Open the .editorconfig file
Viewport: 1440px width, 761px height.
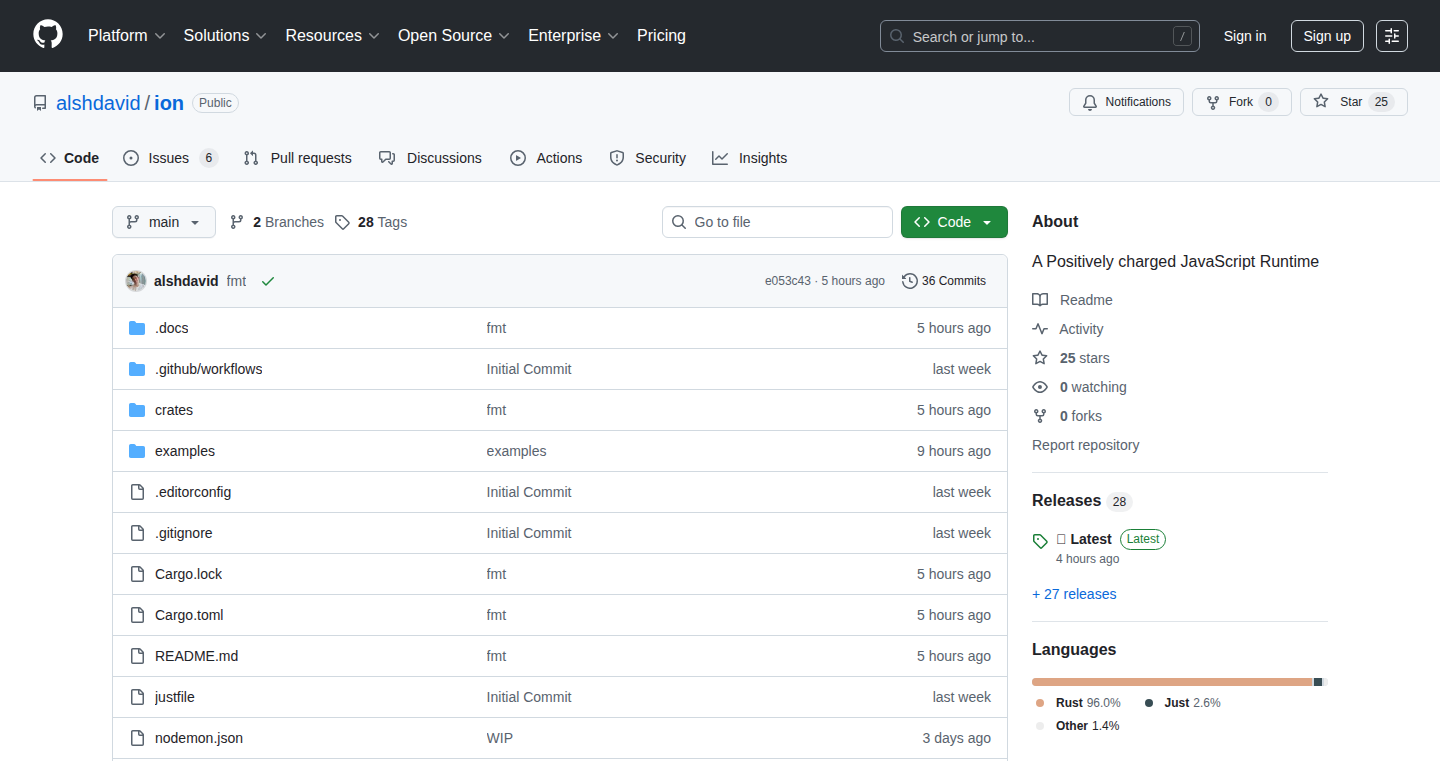click(193, 492)
